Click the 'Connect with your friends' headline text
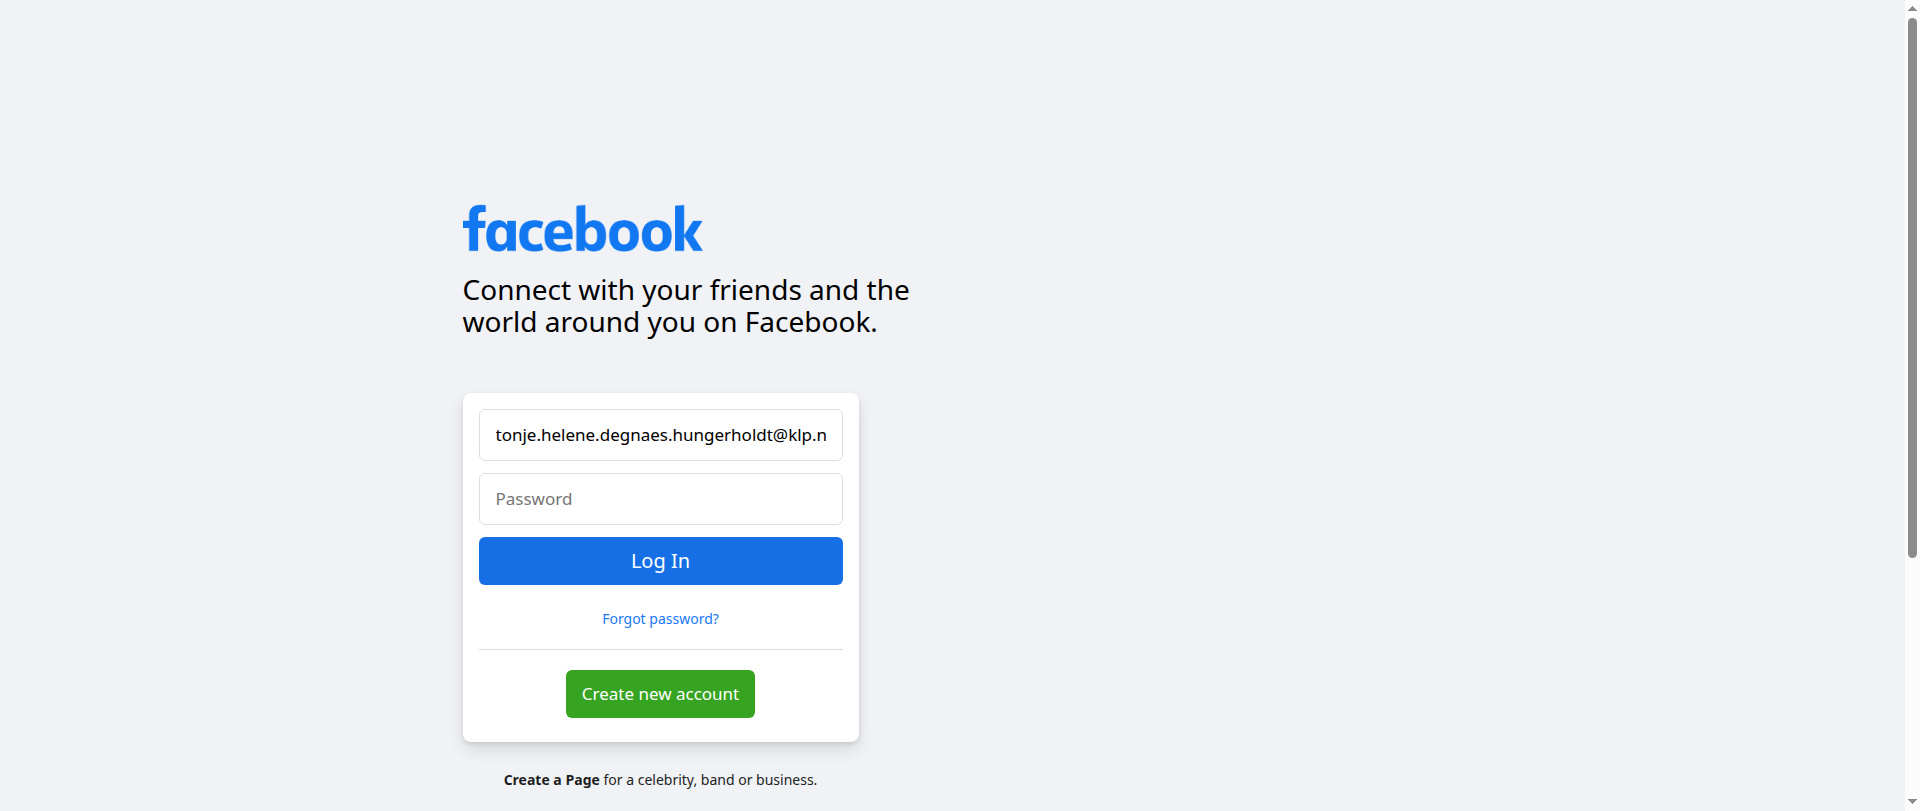 click(685, 290)
